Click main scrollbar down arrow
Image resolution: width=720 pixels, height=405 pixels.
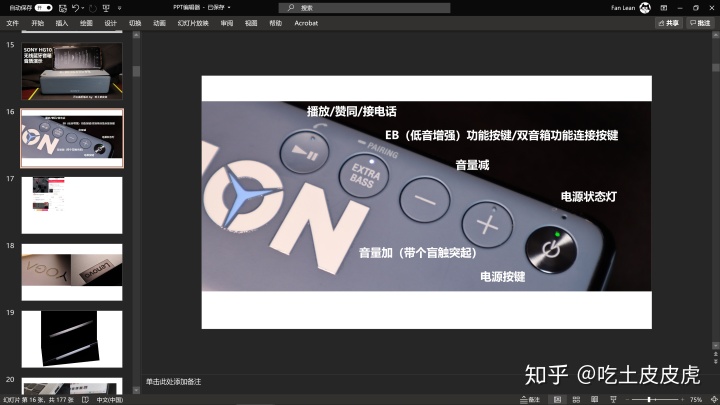[715, 345]
